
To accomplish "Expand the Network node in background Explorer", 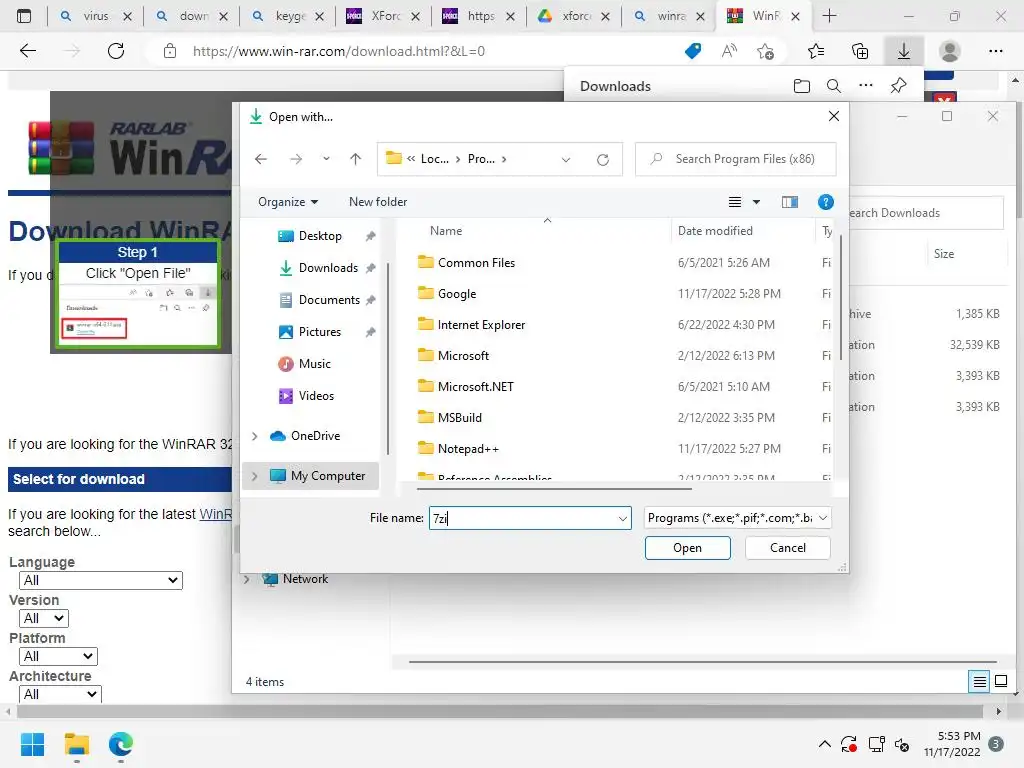I will point(247,579).
